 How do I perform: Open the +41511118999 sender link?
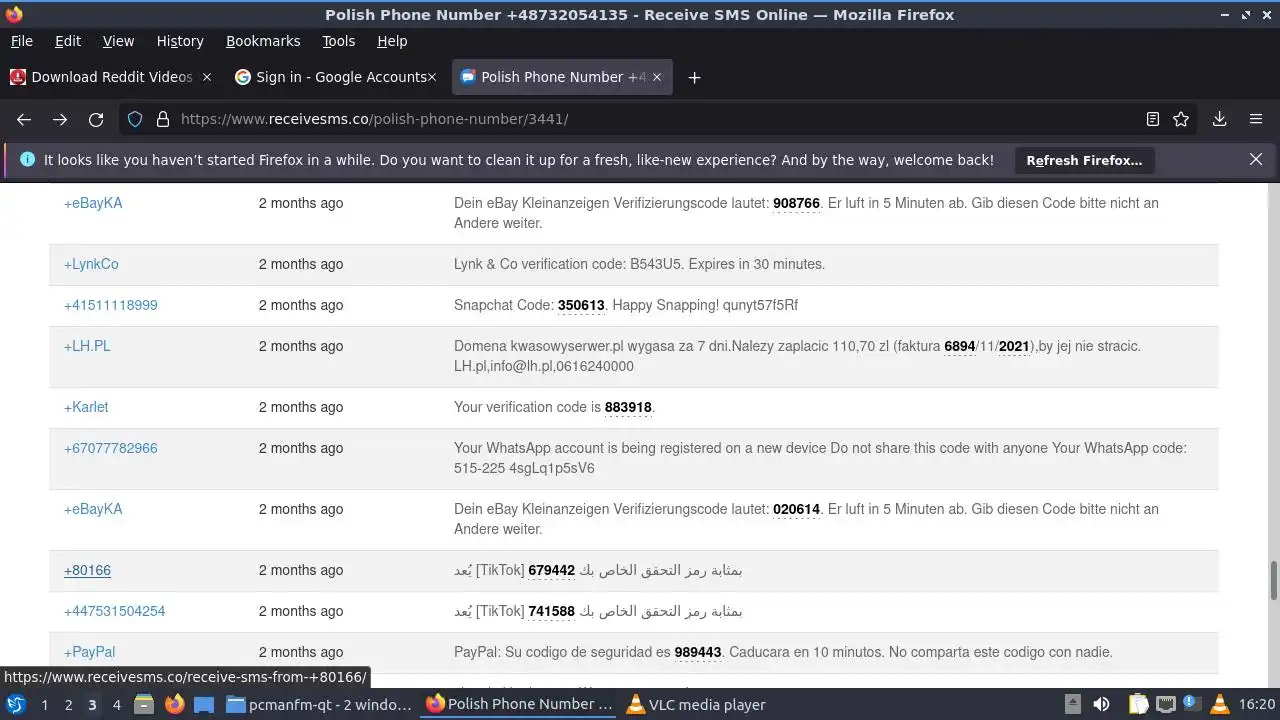click(110, 305)
